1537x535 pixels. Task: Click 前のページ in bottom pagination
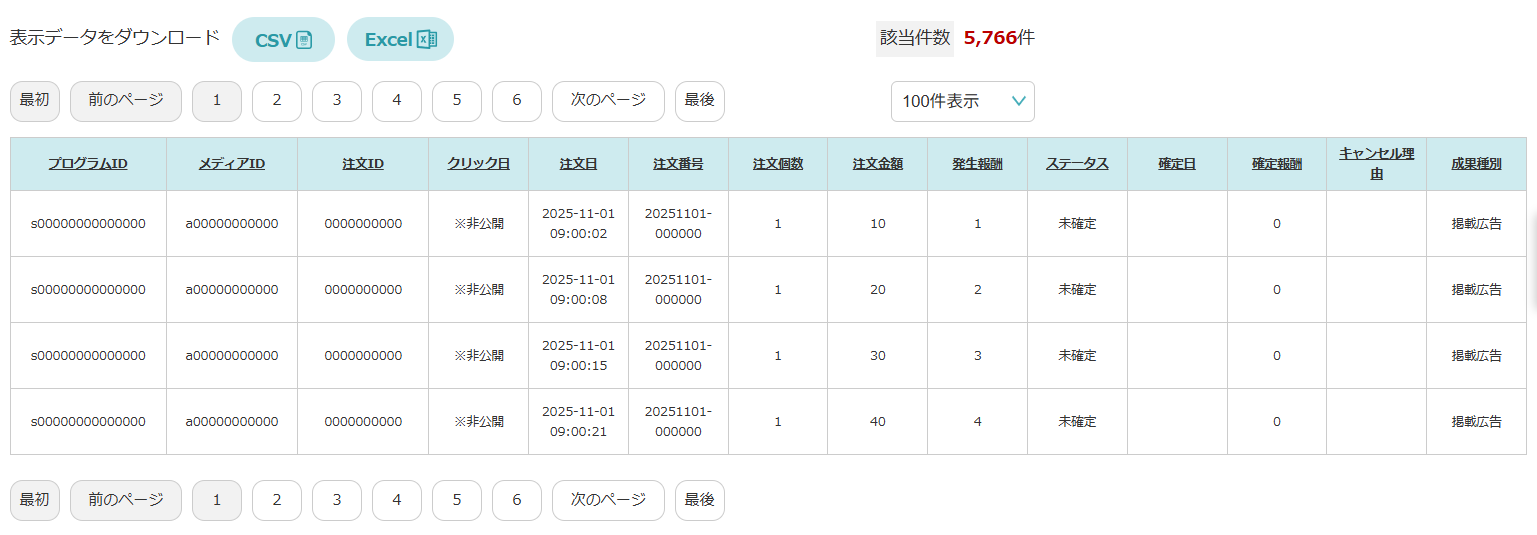coord(126,500)
